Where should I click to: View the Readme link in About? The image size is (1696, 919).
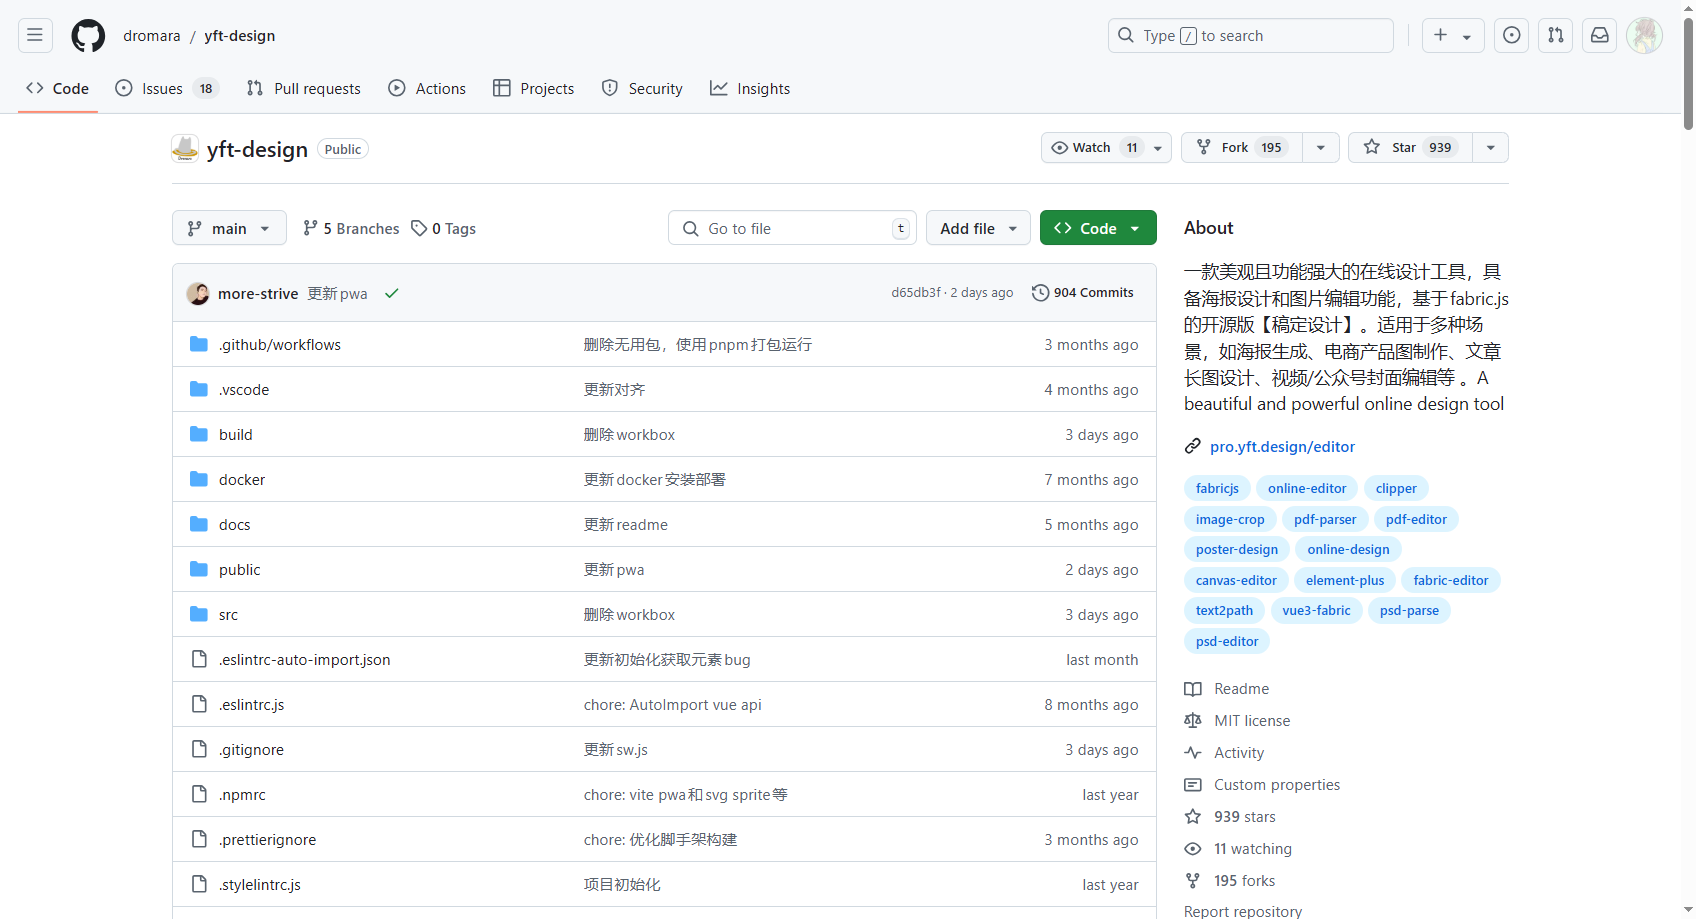1241,688
